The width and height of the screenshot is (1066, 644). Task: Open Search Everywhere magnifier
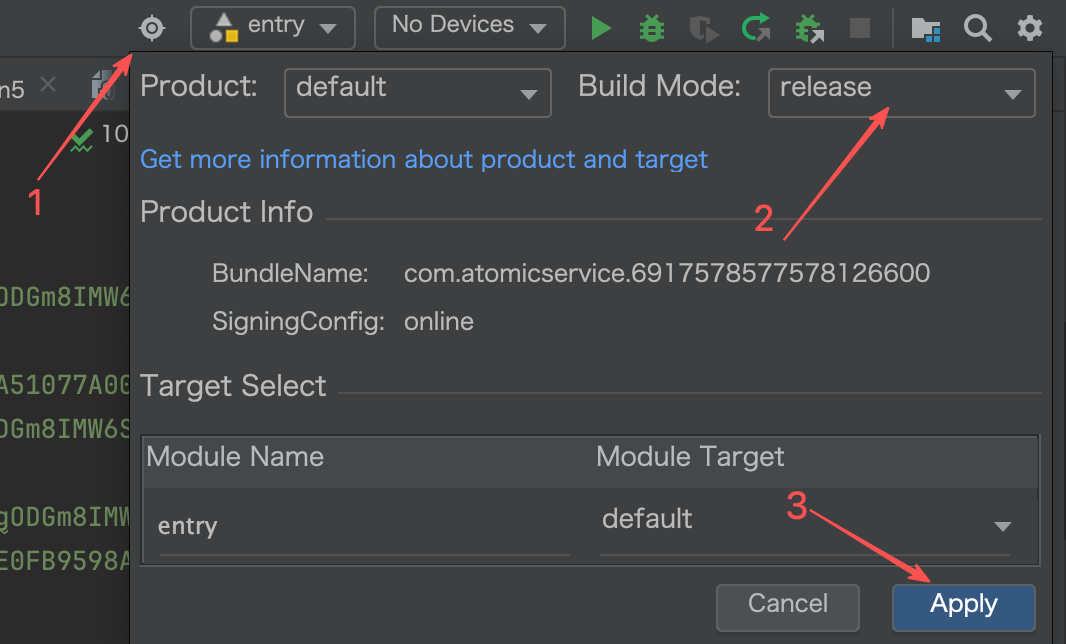click(977, 28)
